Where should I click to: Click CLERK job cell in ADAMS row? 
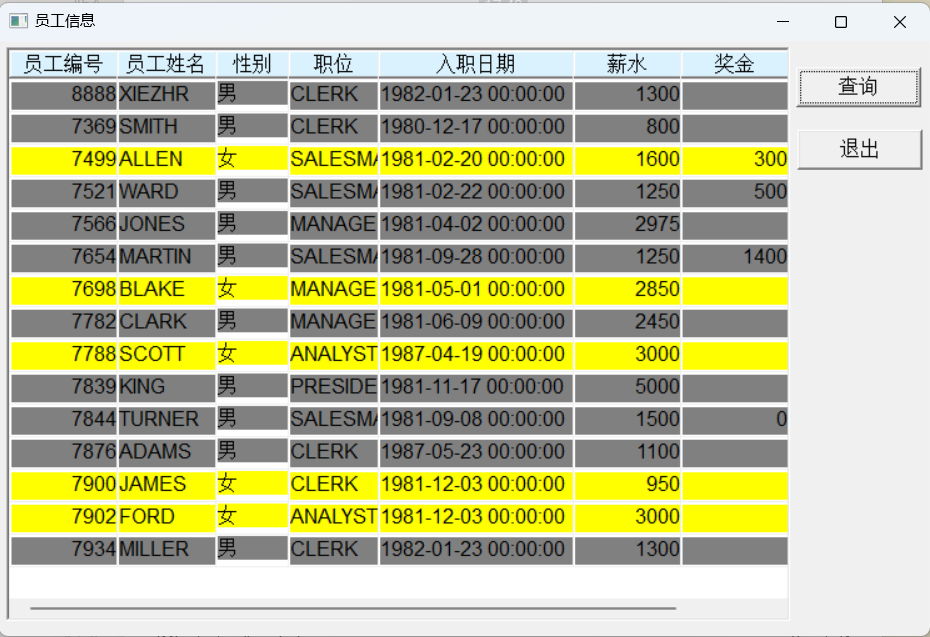click(333, 453)
